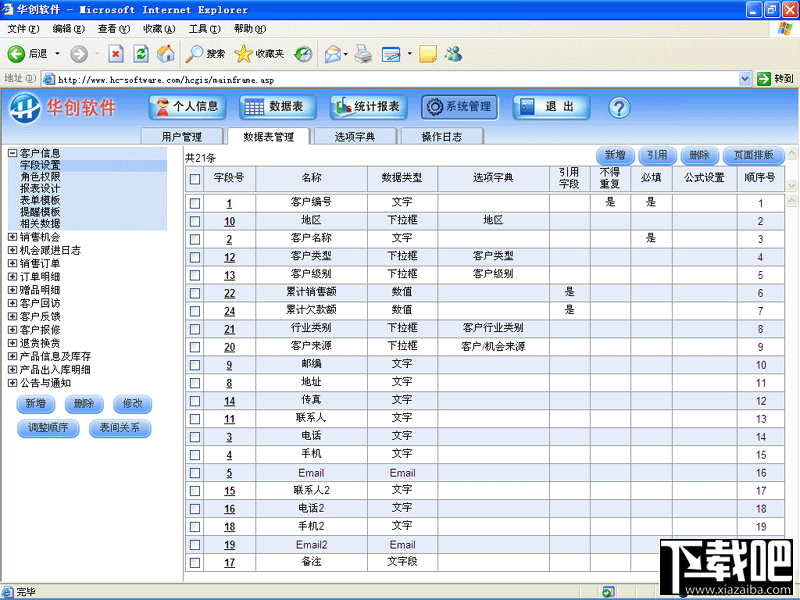Open History icon in IE toolbar

tap(304, 54)
